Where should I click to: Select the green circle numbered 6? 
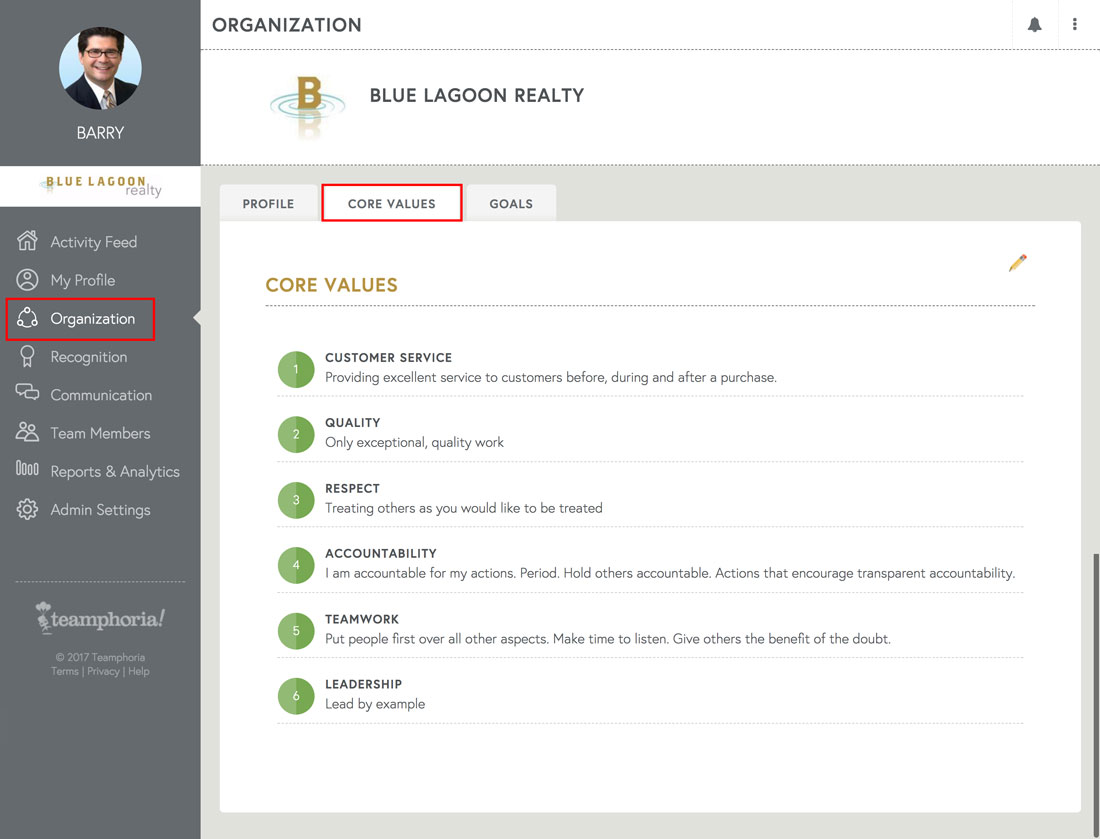[296, 696]
